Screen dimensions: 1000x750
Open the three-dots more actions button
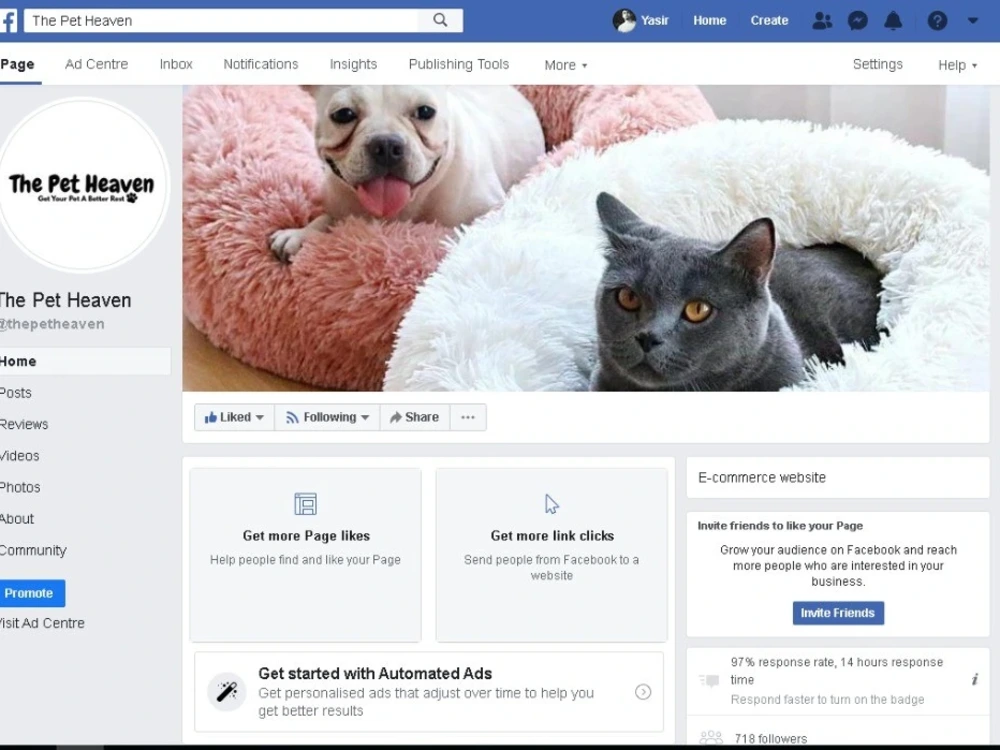click(468, 417)
